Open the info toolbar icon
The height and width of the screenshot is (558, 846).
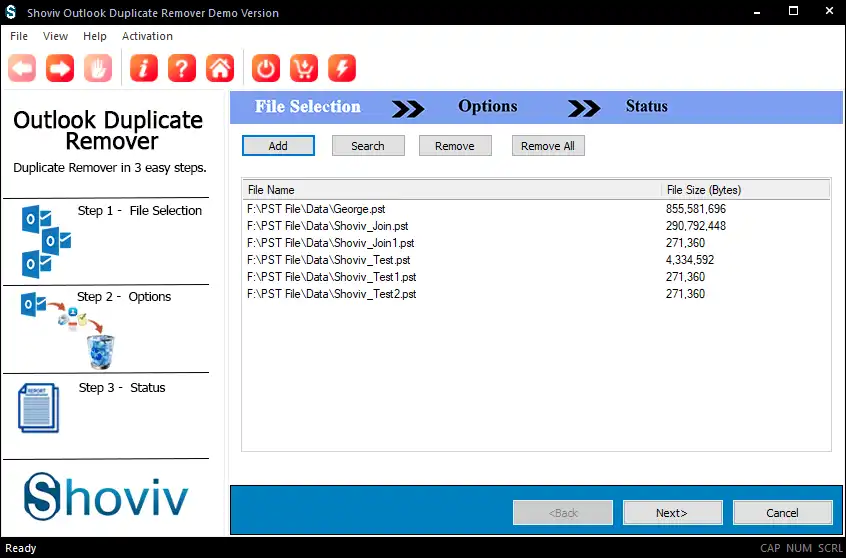tap(144, 68)
